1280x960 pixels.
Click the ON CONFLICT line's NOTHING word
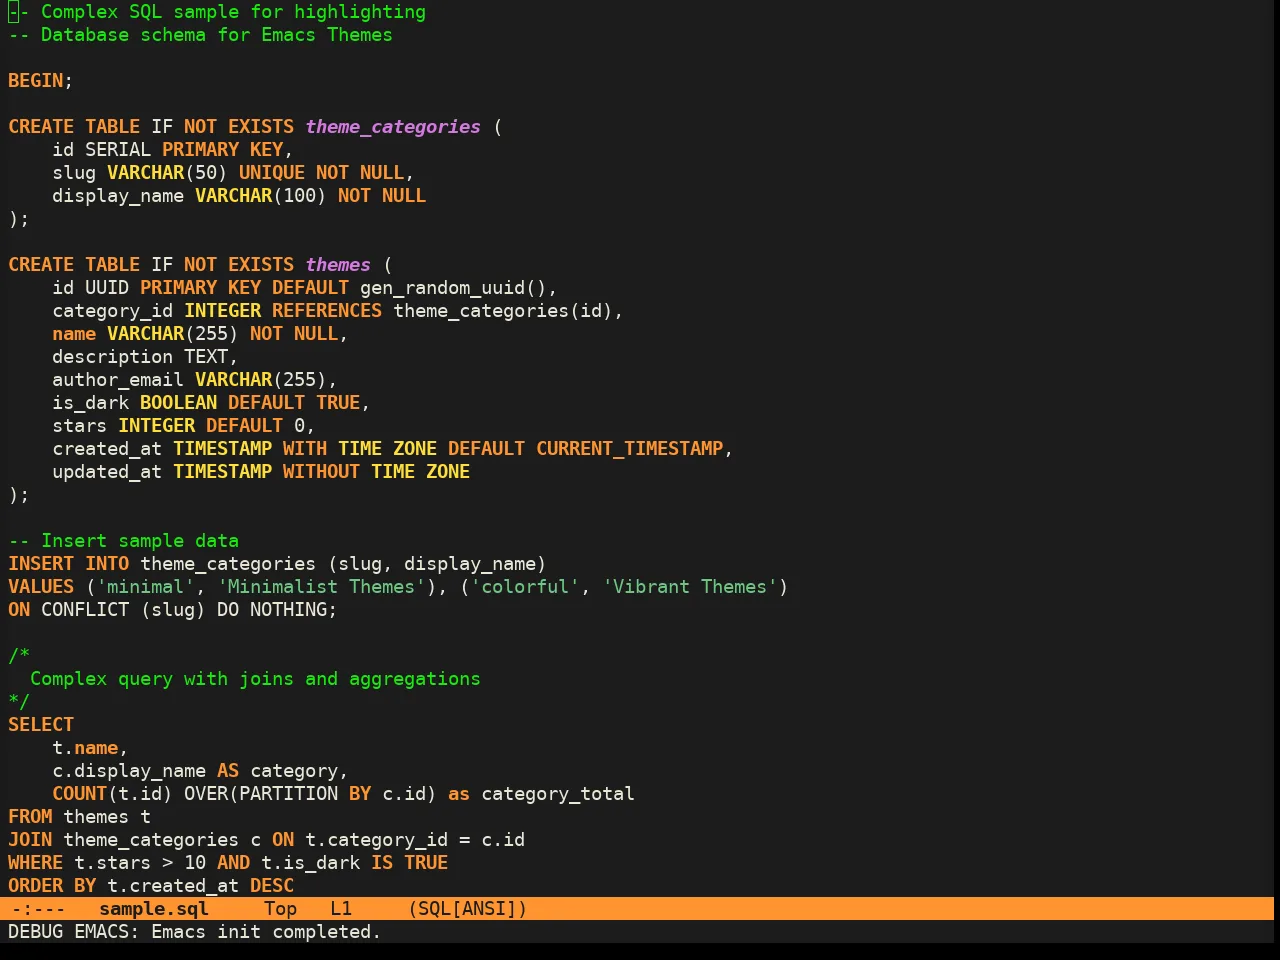tap(288, 610)
